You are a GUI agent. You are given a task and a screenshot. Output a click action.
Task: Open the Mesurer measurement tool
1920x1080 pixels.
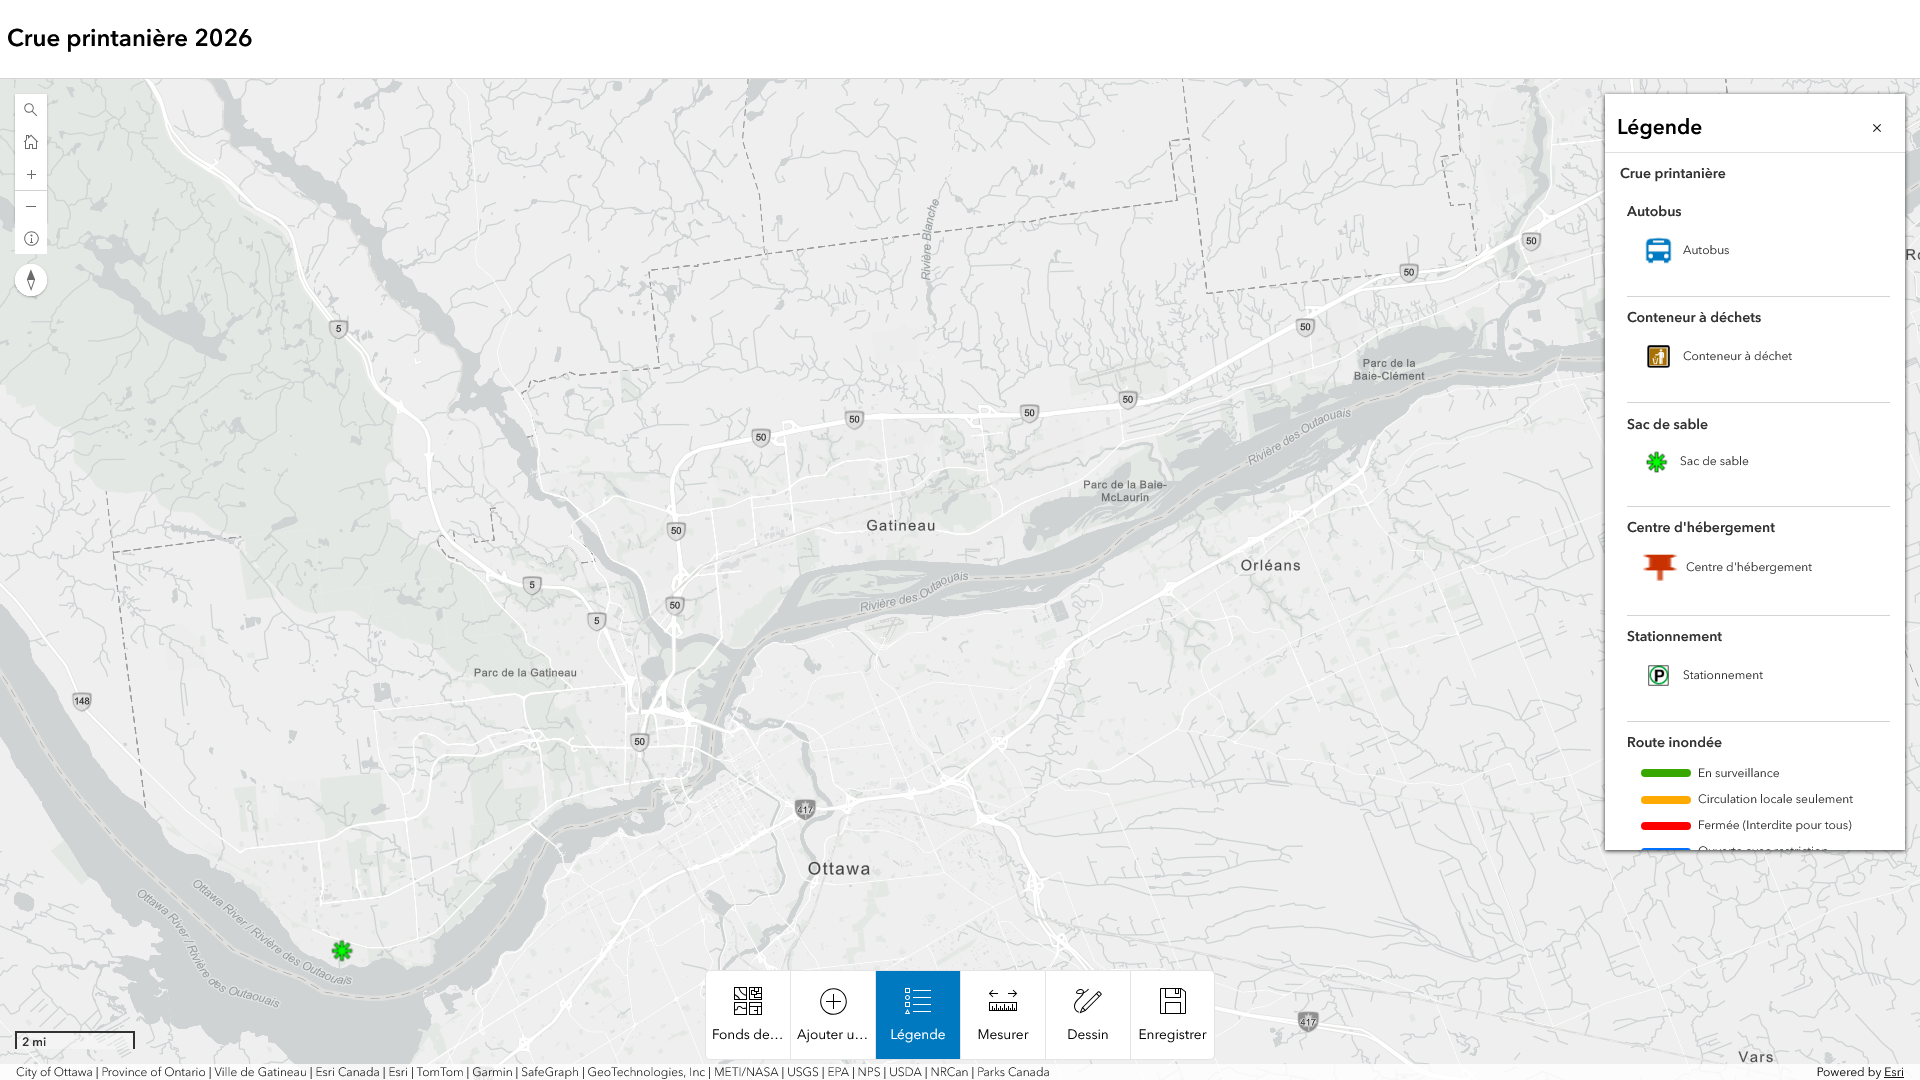click(1002, 1014)
